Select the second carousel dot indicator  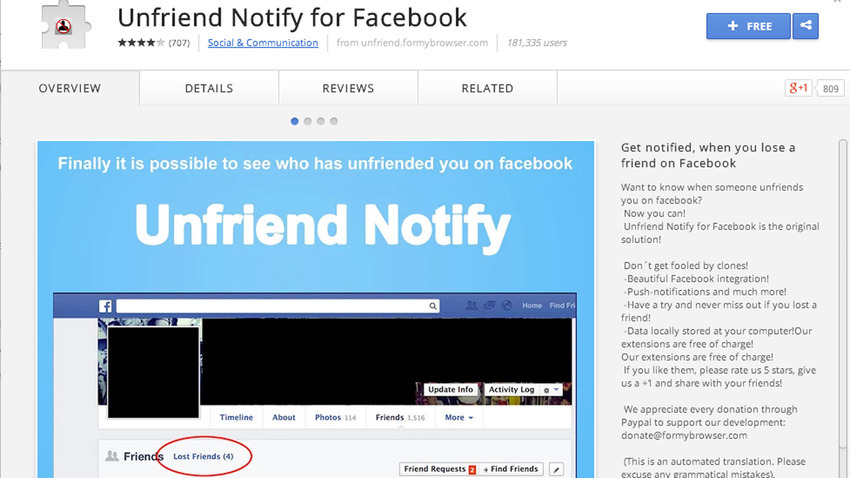click(x=308, y=121)
